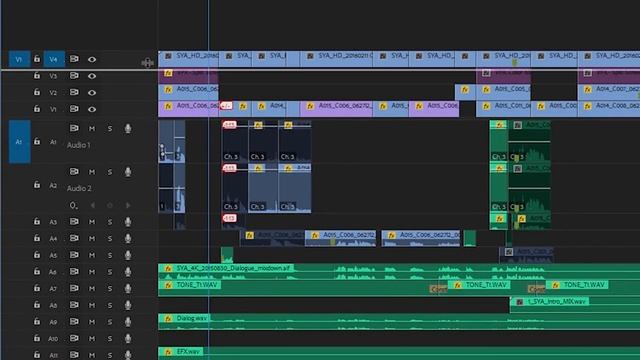This screenshot has height=360, width=640.
Task: Toggle V4 track targeting button
Action: pyautogui.click(x=54, y=59)
